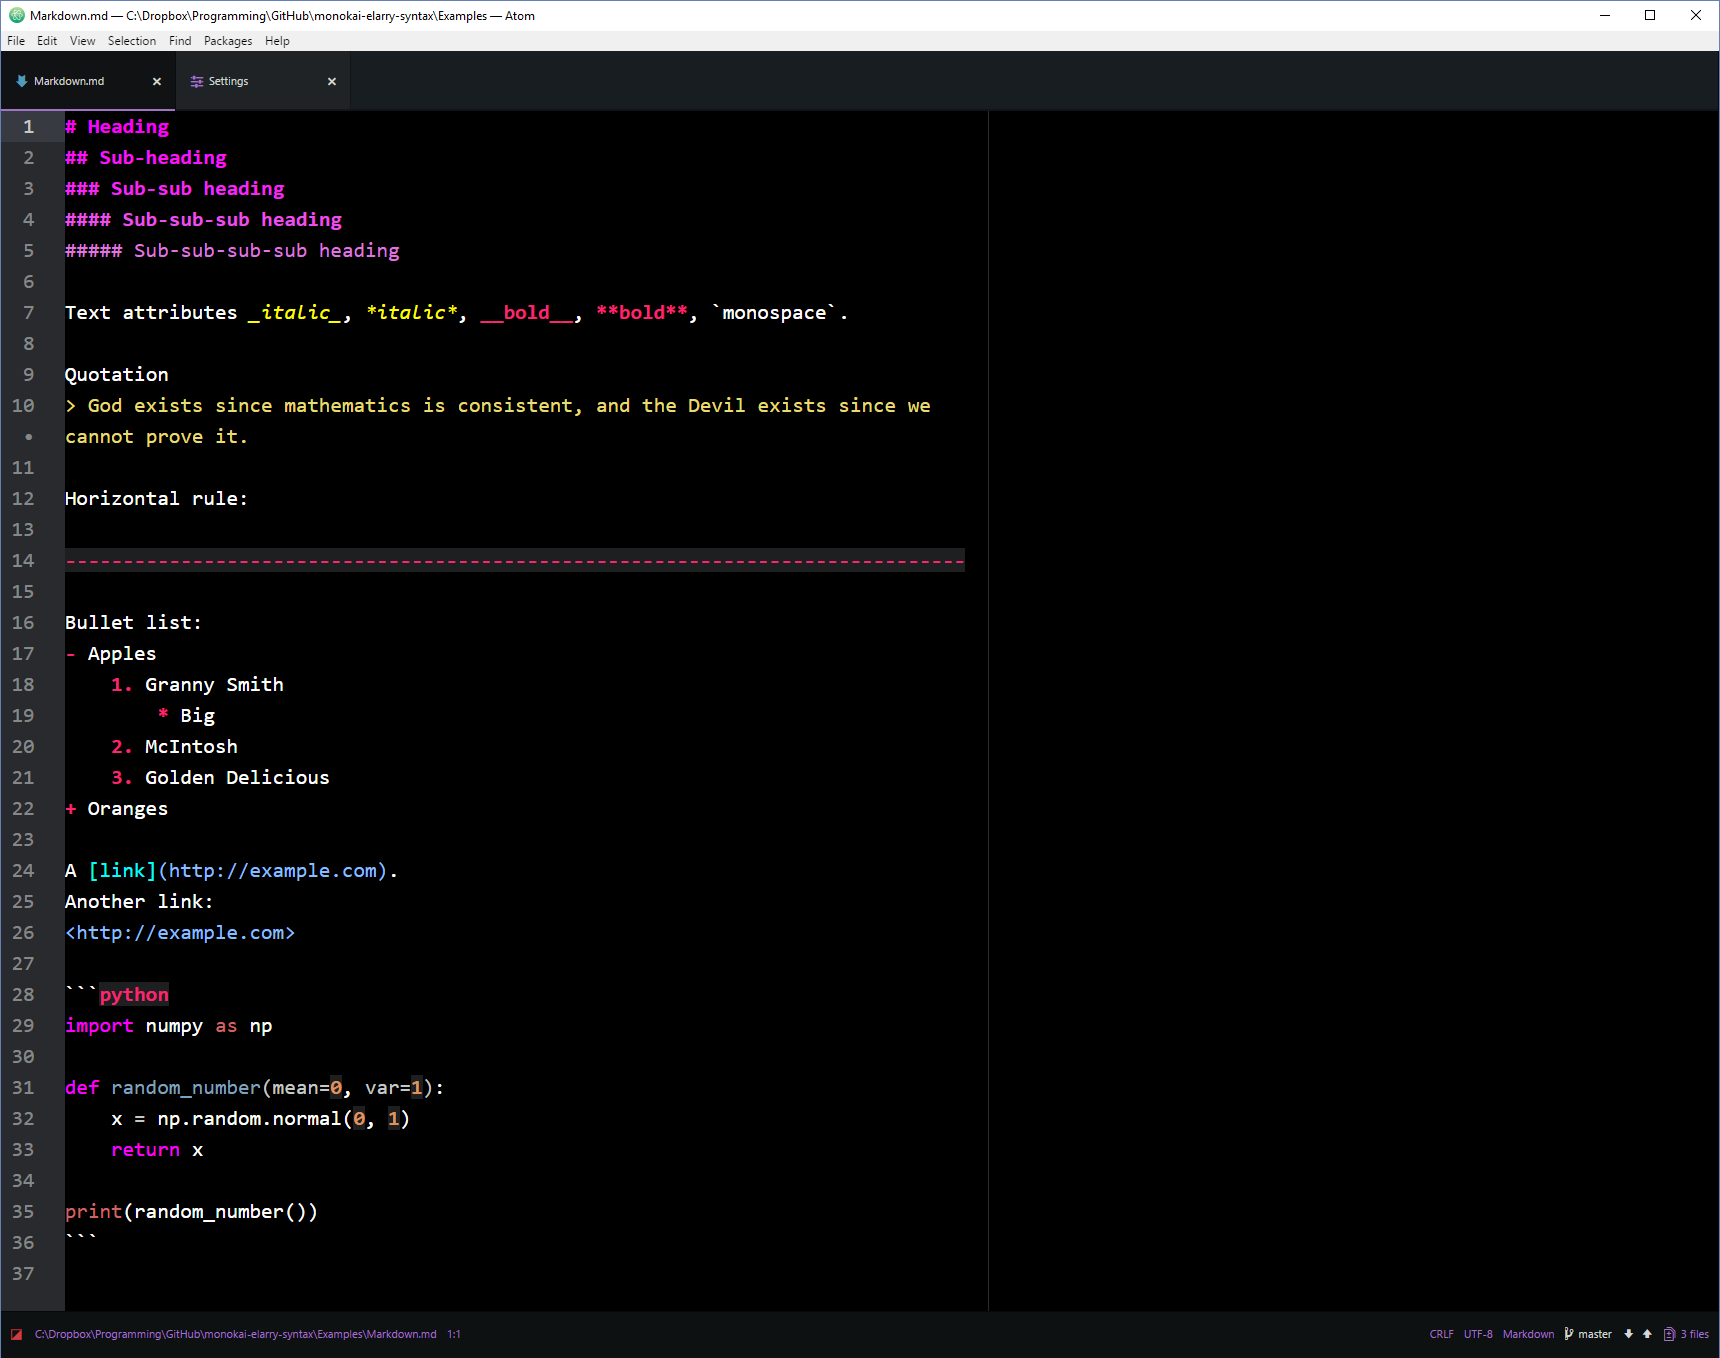Click the 'Granny Smith' list item
Screen dimensions: 1720x1358
214,685
